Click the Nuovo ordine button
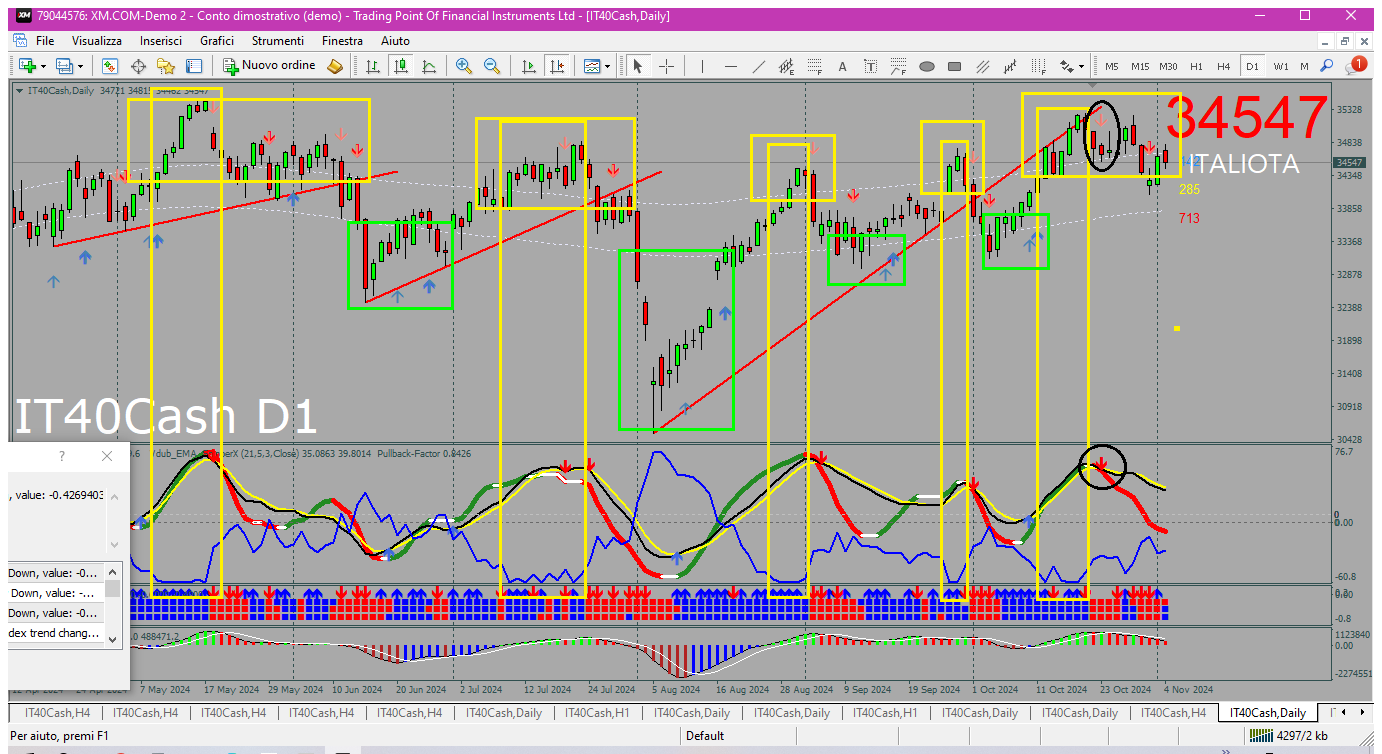The height and width of the screenshot is (754, 1382). (x=269, y=66)
